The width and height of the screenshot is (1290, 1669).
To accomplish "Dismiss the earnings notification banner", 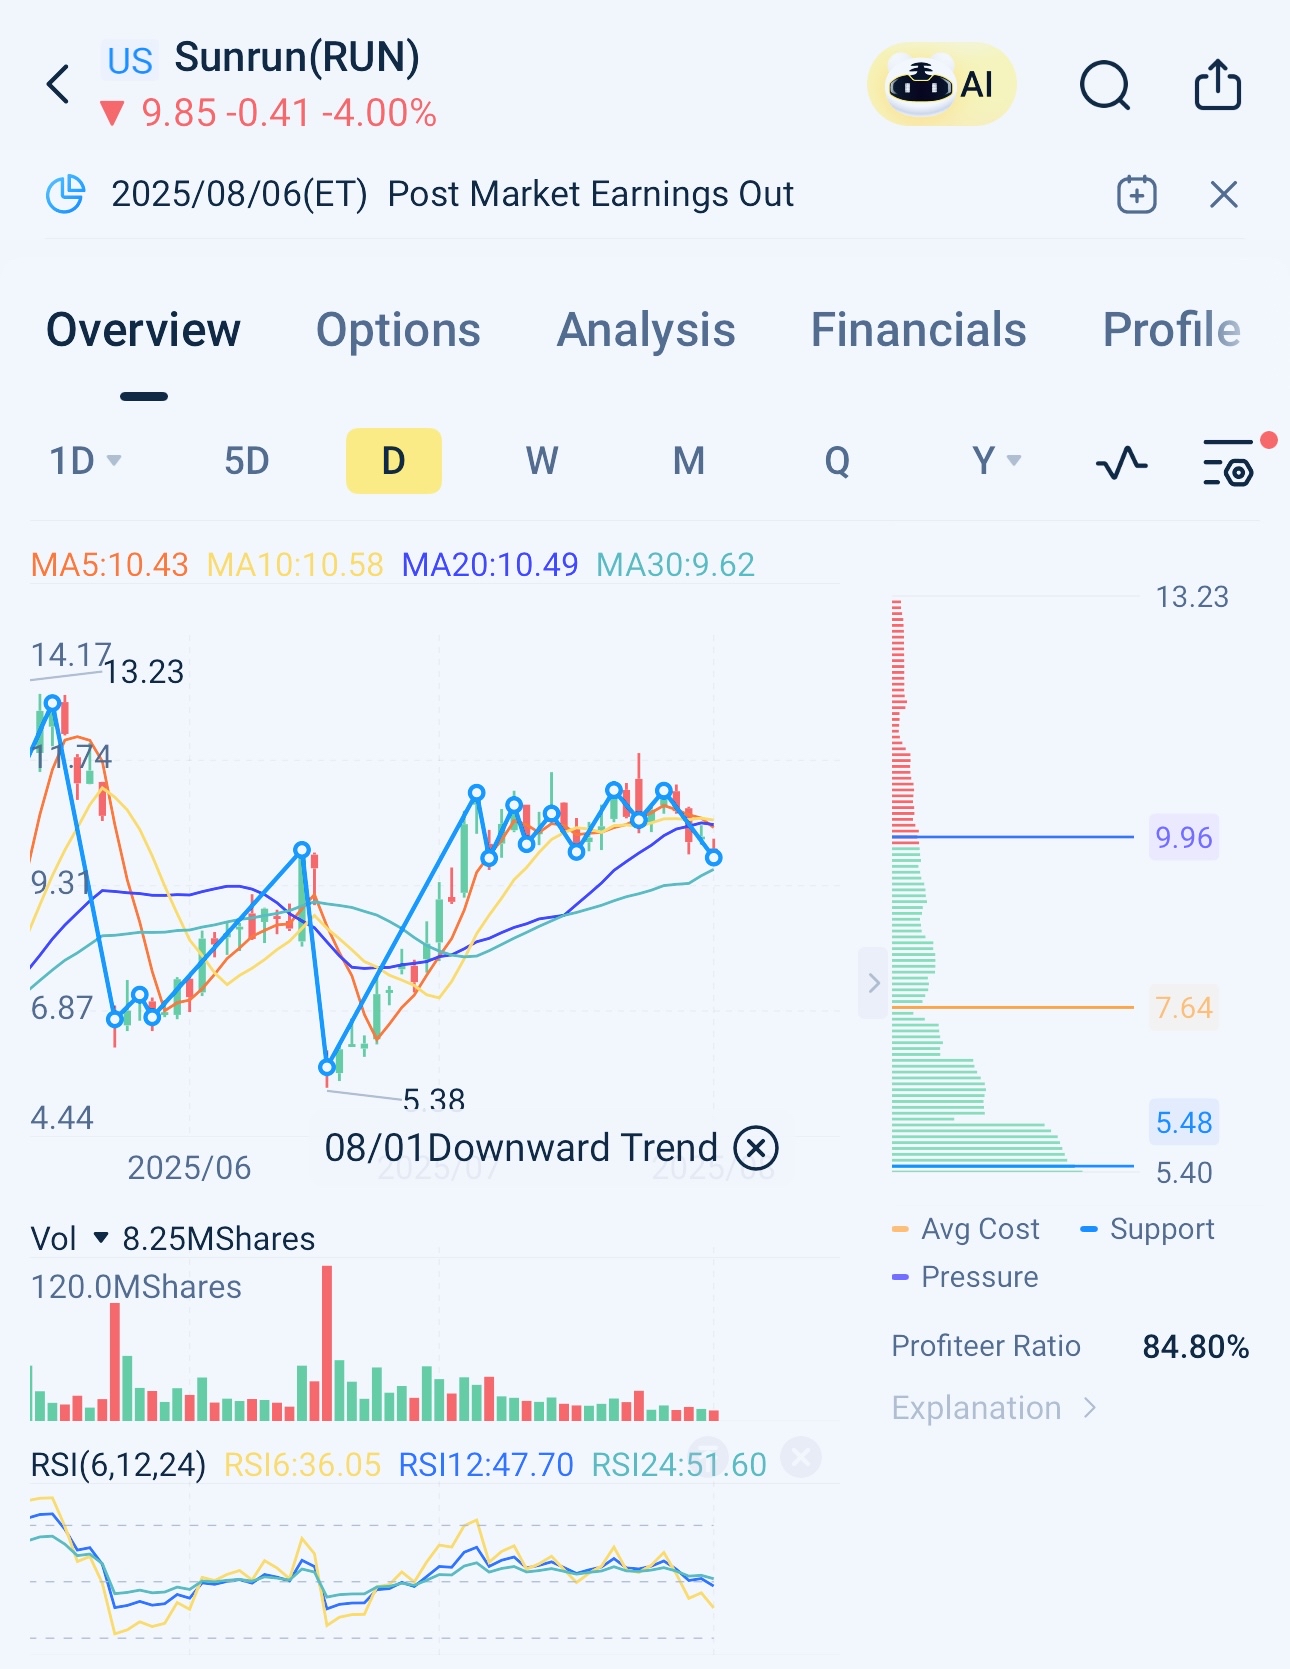I will 1223,194.
